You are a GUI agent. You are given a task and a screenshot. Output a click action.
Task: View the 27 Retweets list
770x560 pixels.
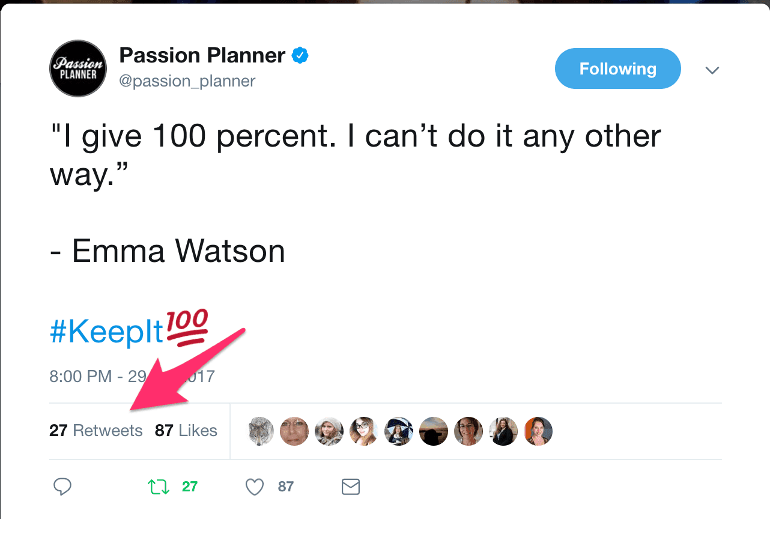point(96,431)
